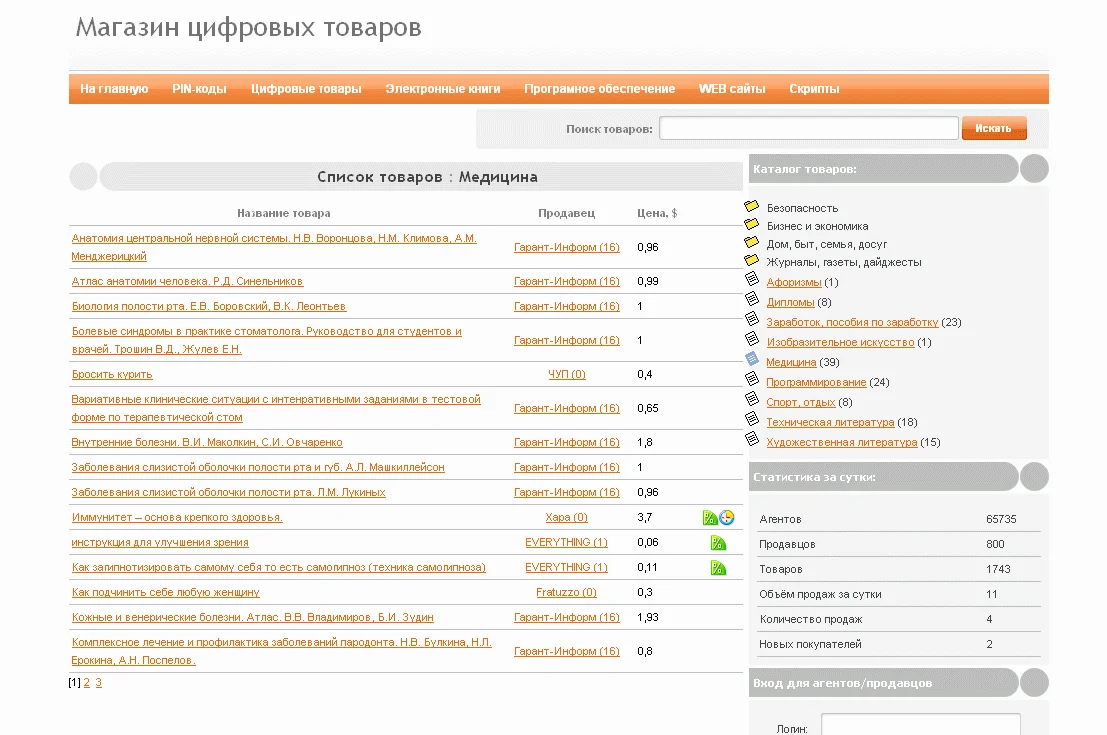Viewport: 1107px width, 735px height.
Task: Focus the Поиск товаров search field
Action: [x=808, y=128]
